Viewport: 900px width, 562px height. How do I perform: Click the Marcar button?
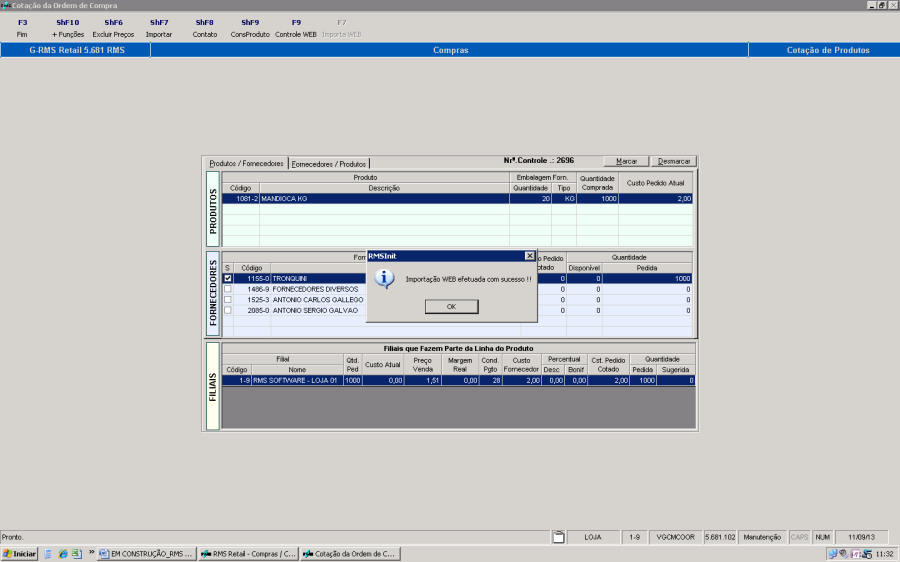point(626,161)
